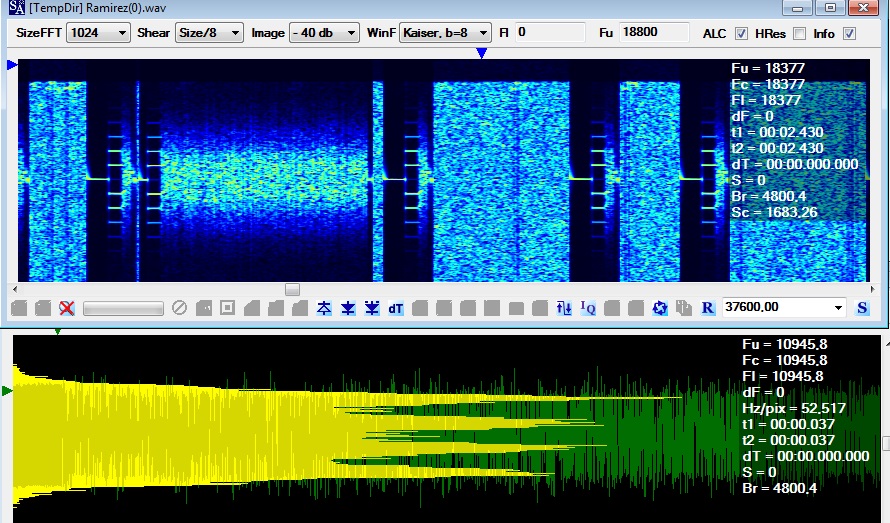890x523 pixels.
Task: Open the WinF Kaiser window dropdown
Action: (445, 33)
